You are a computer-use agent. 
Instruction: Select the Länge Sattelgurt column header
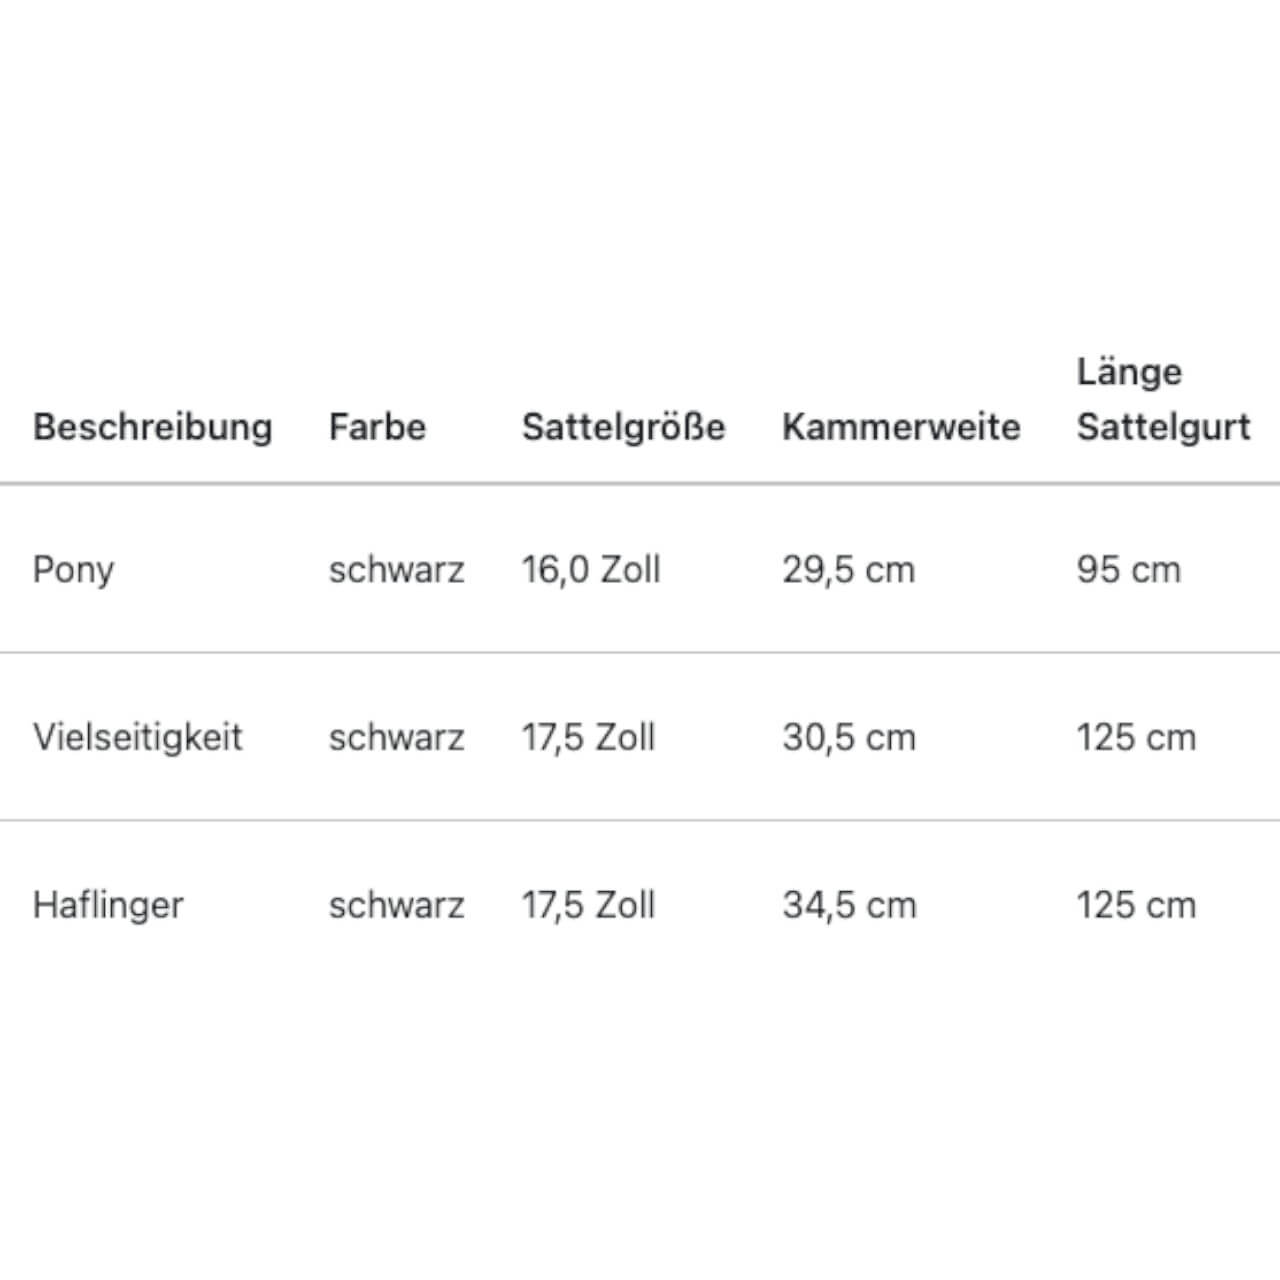(1163, 400)
